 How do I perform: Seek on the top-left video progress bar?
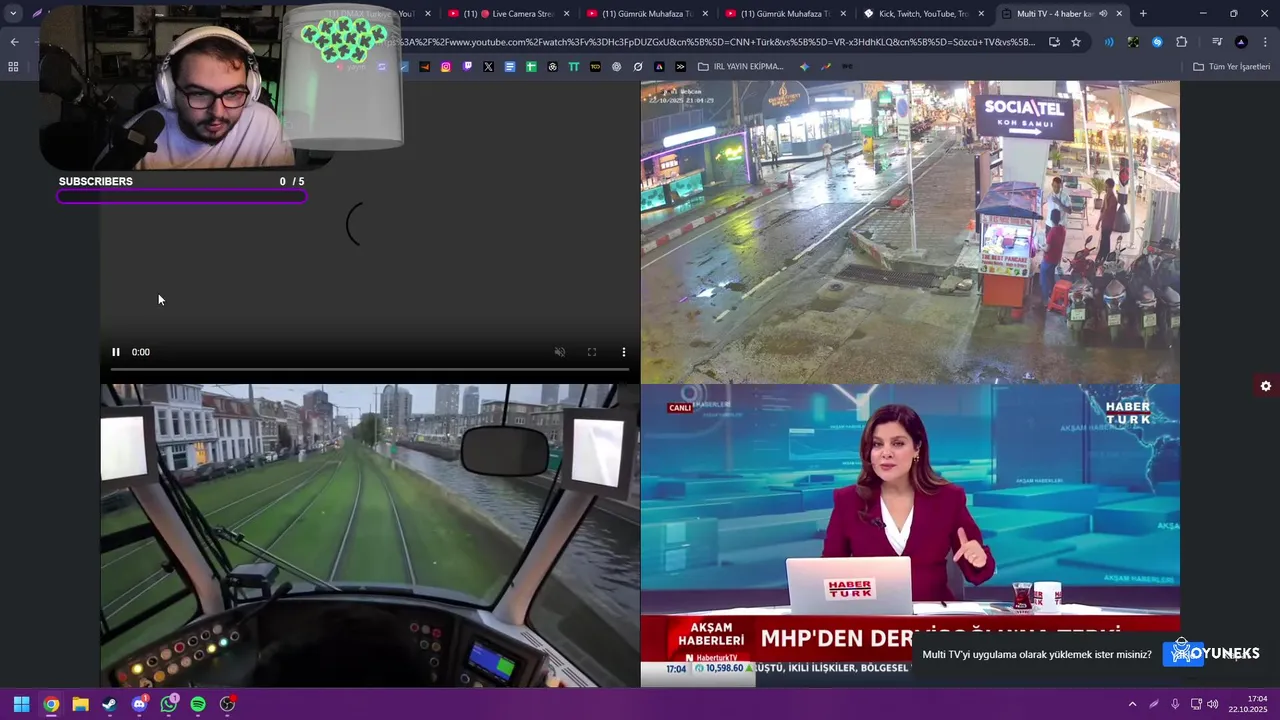pyautogui.click(x=370, y=369)
